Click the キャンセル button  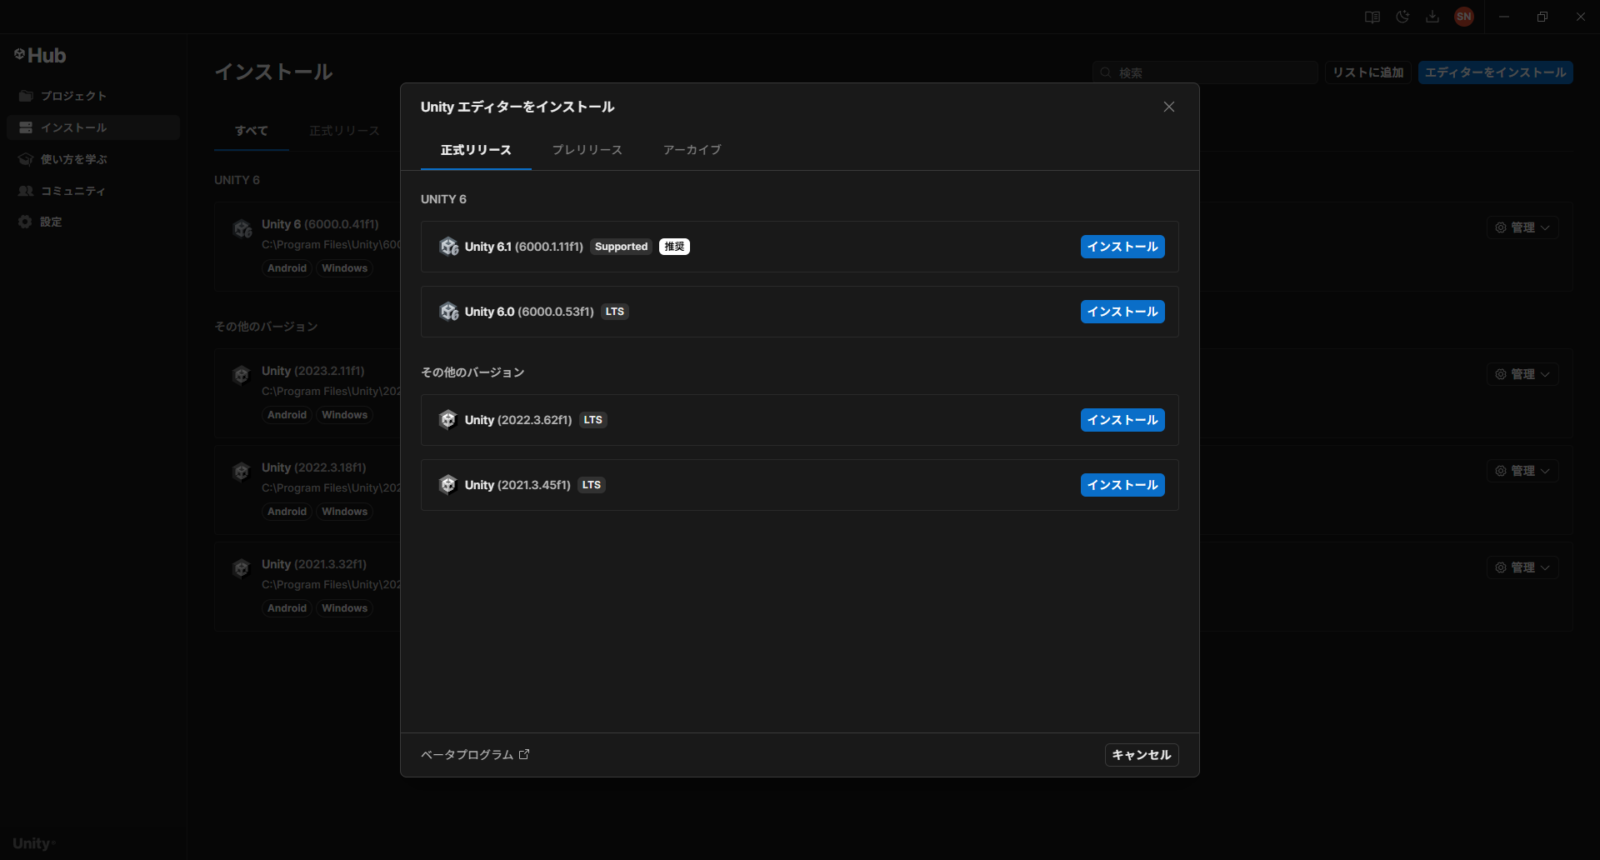pyautogui.click(x=1141, y=755)
